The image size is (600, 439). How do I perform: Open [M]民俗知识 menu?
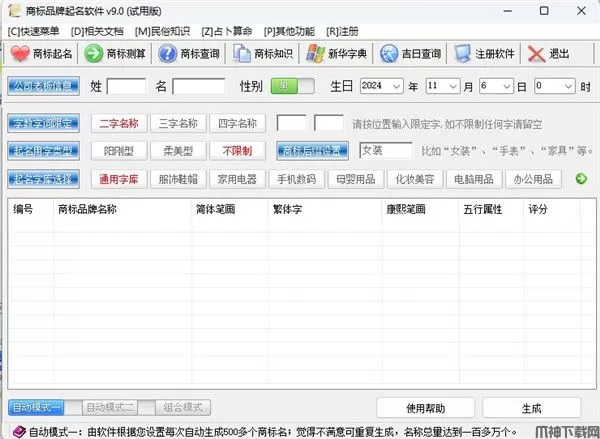click(162, 31)
